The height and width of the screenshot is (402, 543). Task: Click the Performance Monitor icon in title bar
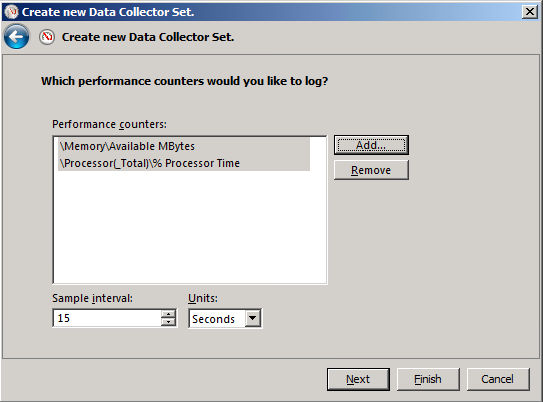pos(11,12)
